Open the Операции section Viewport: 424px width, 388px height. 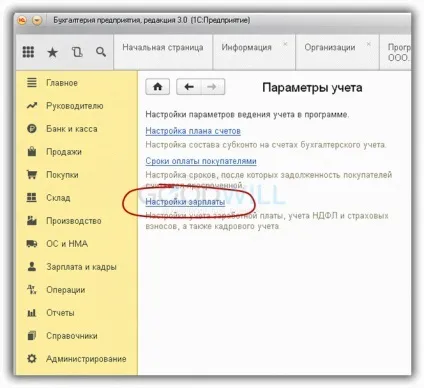pyautogui.click(x=65, y=290)
